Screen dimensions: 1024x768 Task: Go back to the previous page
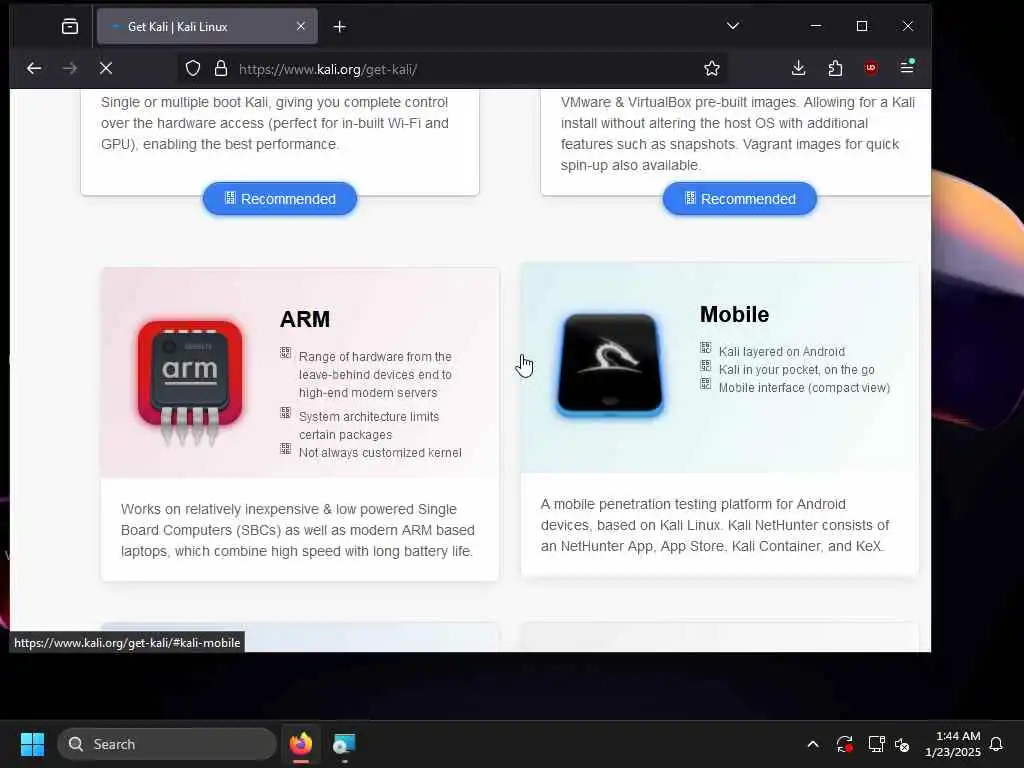pos(34,69)
